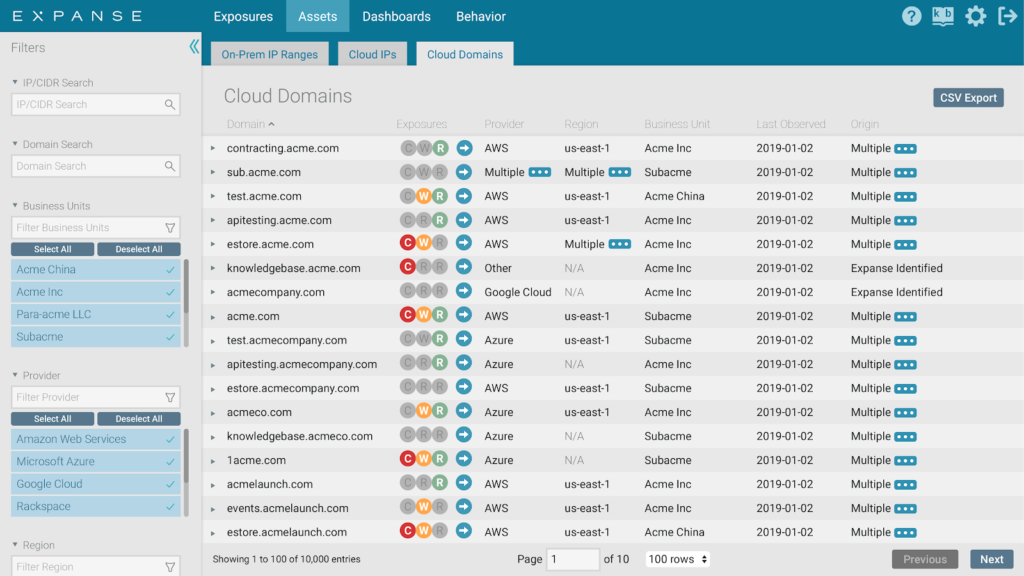Expand the contracting.acme.com row
1024x576 pixels.
click(x=213, y=148)
